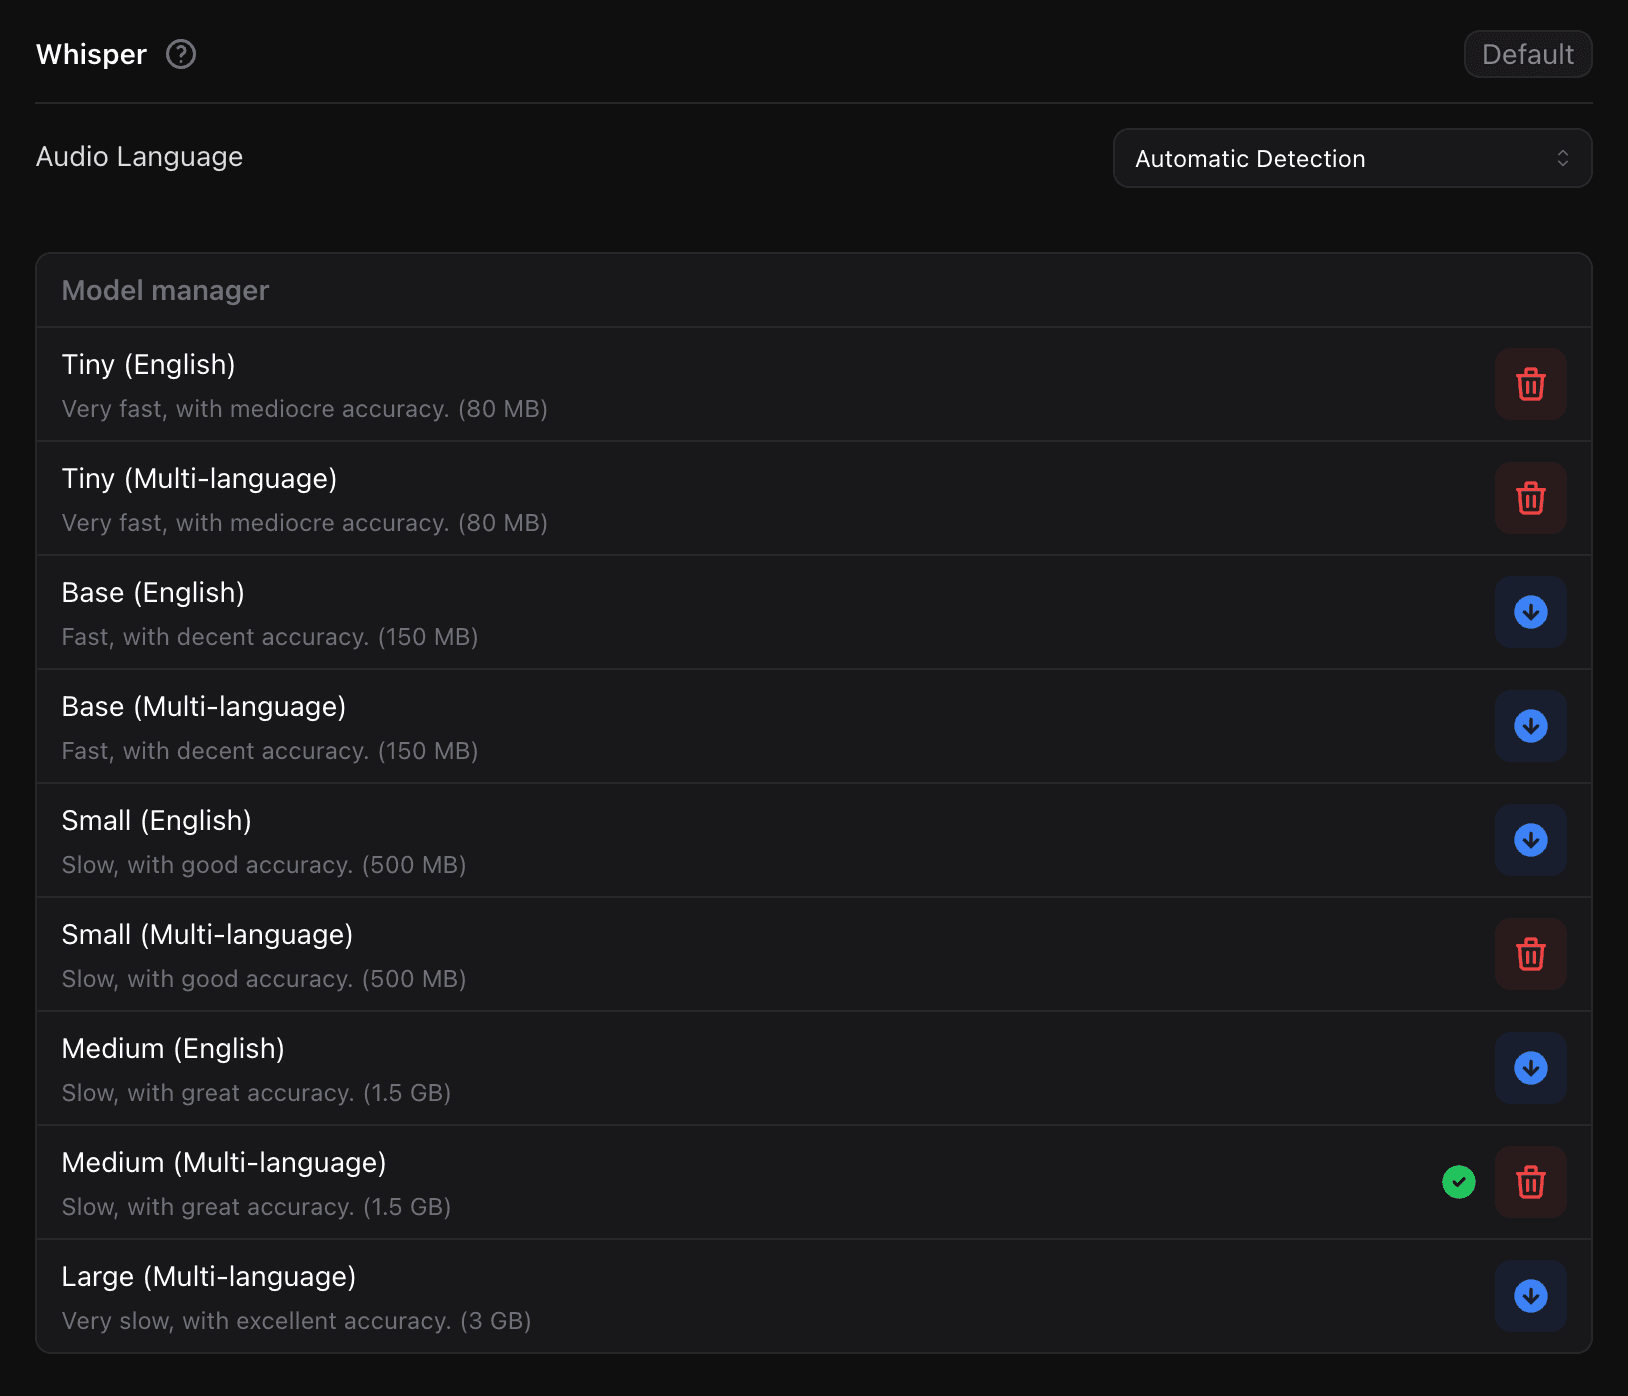Delete the Tiny (English) model
The image size is (1628, 1396).
point(1530,384)
